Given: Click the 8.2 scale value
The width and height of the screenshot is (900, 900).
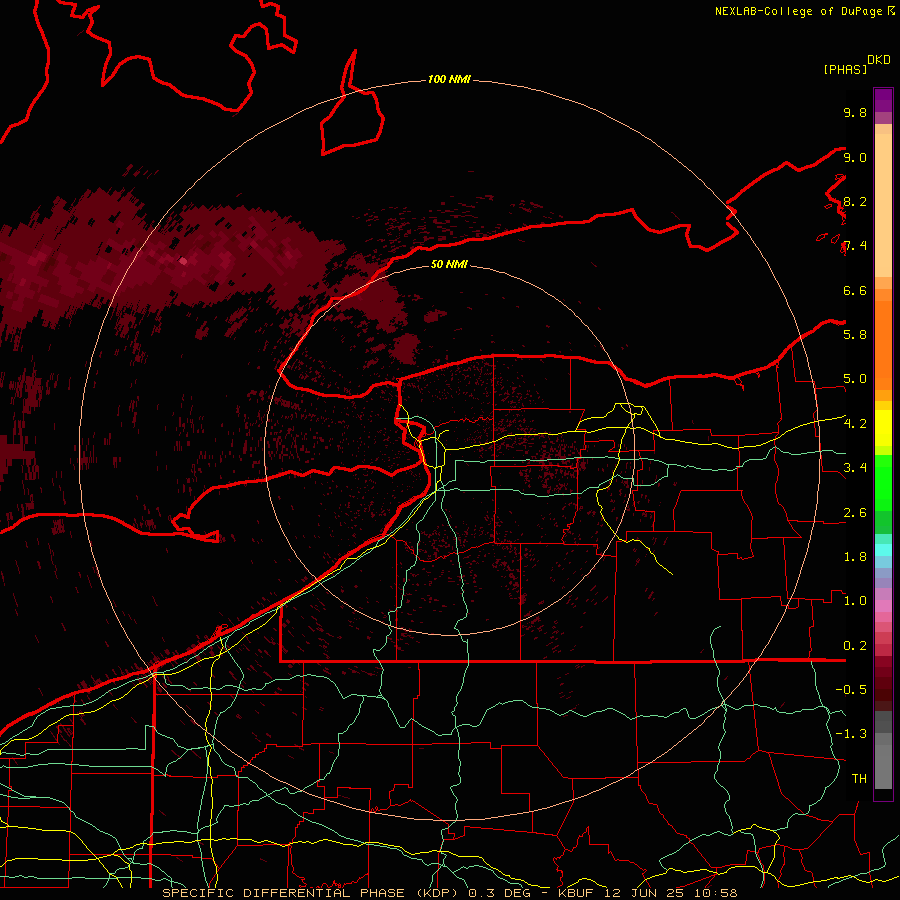Looking at the screenshot, I should pos(855,201).
